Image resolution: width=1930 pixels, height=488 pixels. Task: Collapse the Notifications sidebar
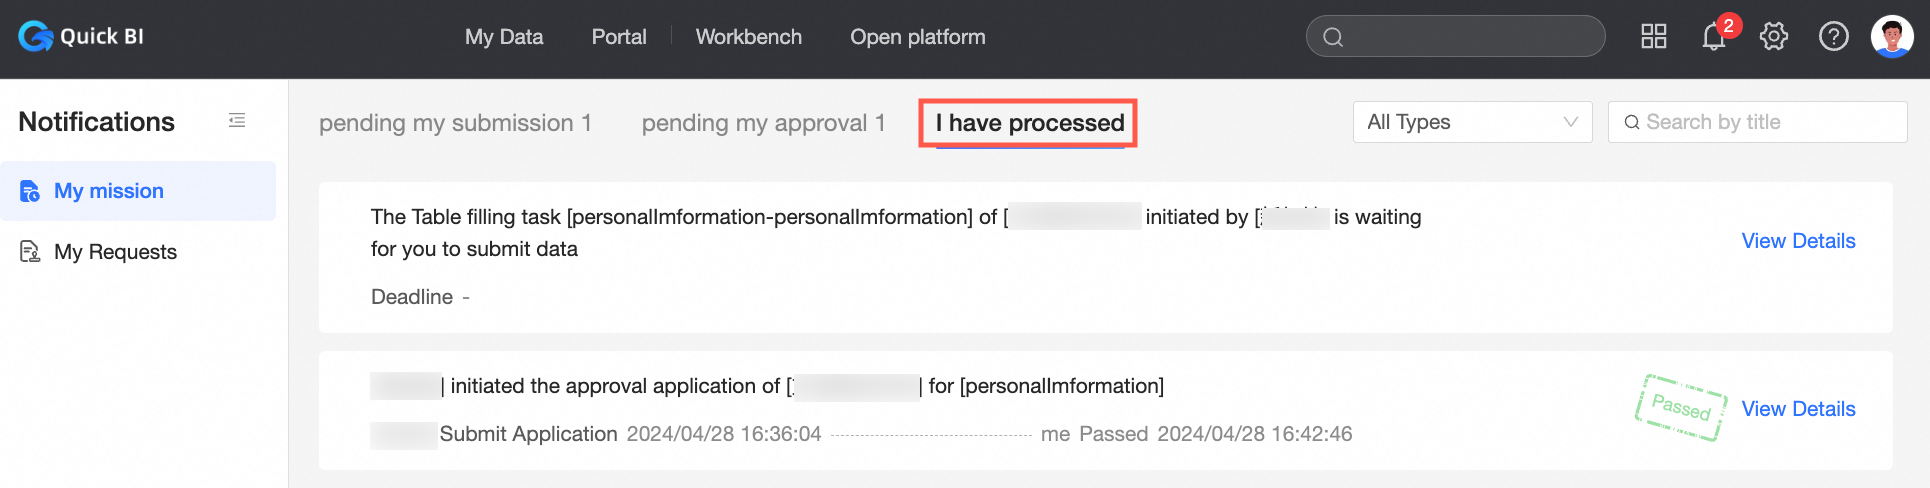click(x=237, y=121)
